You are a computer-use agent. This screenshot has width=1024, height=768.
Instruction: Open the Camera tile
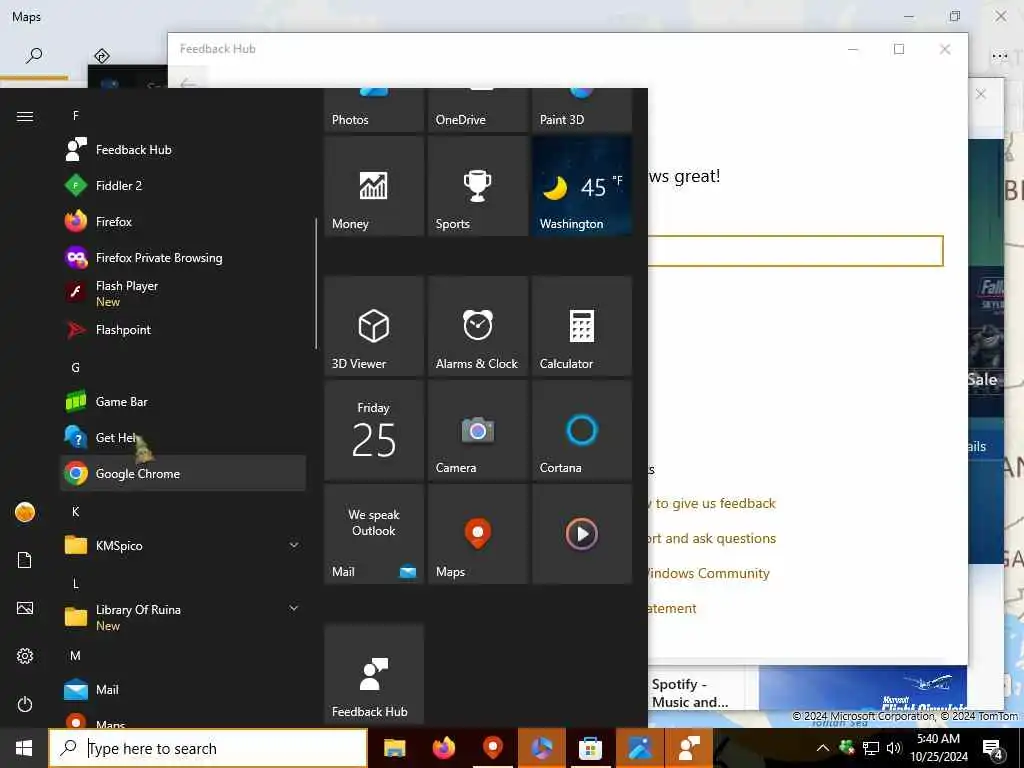point(478,430)
